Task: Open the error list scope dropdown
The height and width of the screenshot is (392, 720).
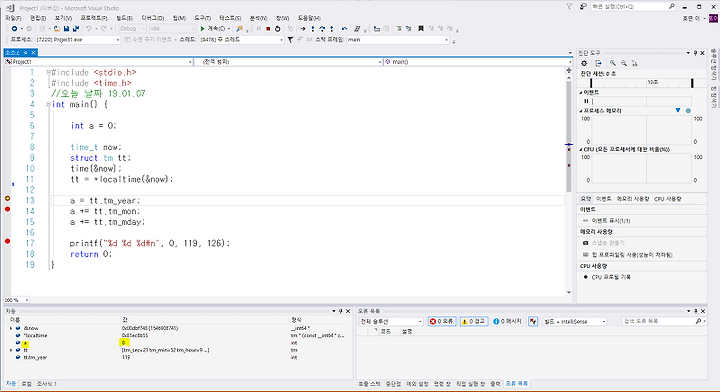Action: tap(391, 321)
